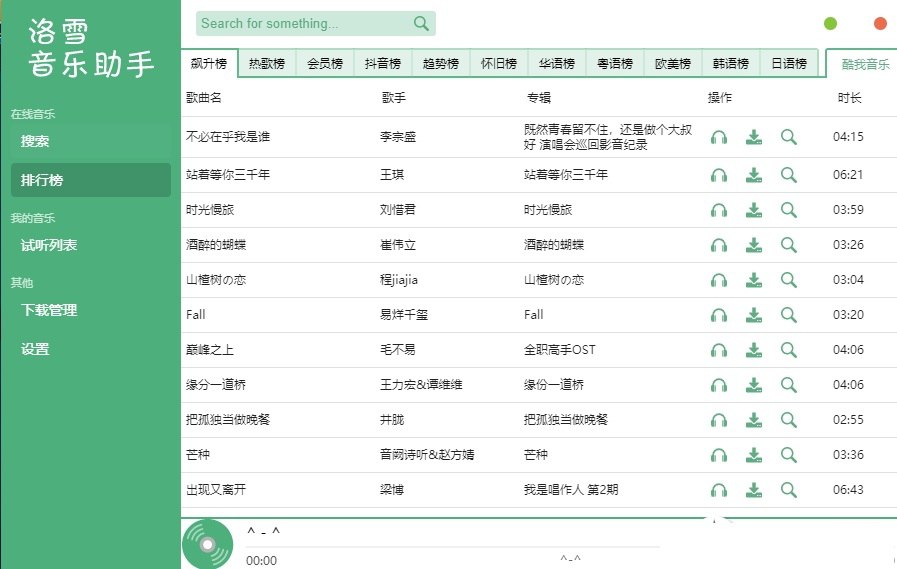Download the song 站着等你三千年
Image resolution: width=897 pixels, height=569 pixels.
click(754, 175)
